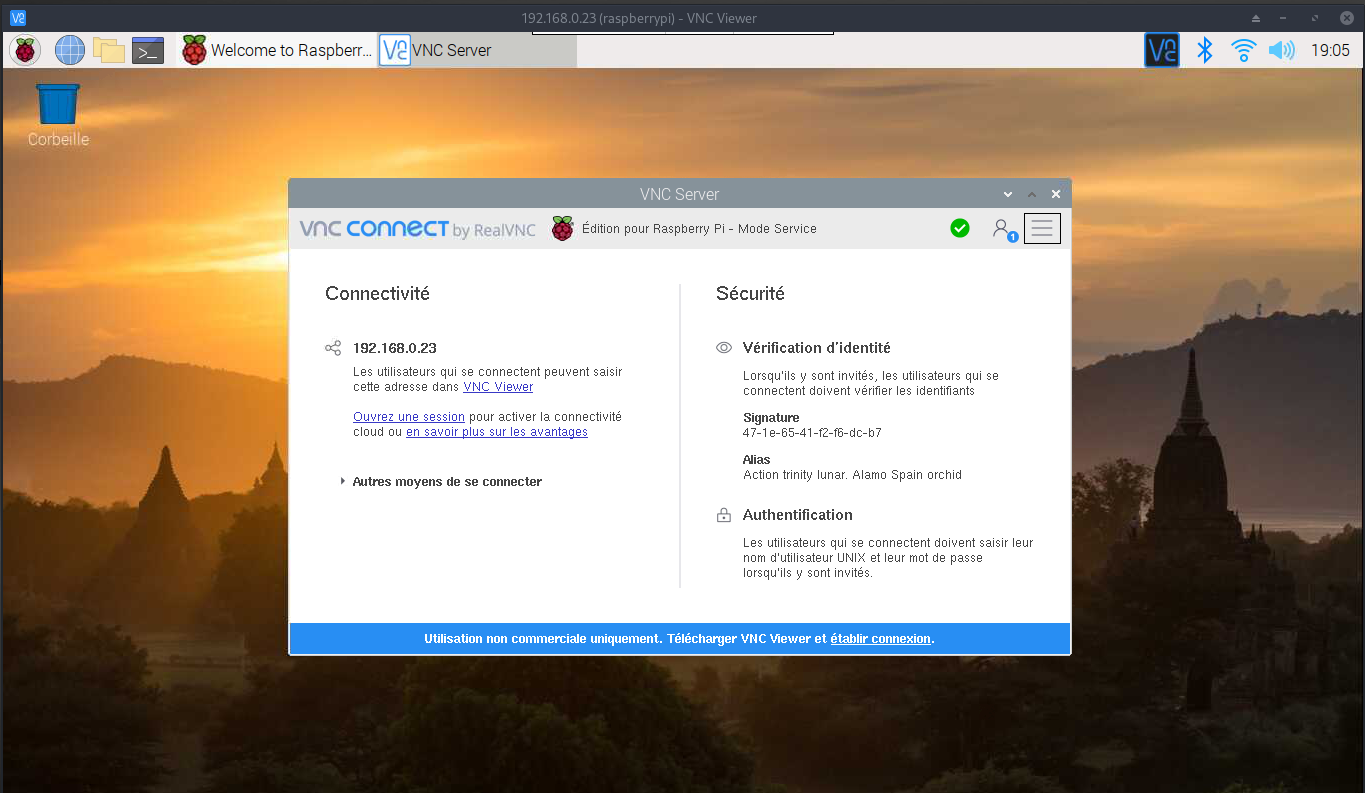Screen dimensions: 1365x793
Task: Select the Corbeille trash desktop icon
Action: click(x=58, y=114)
